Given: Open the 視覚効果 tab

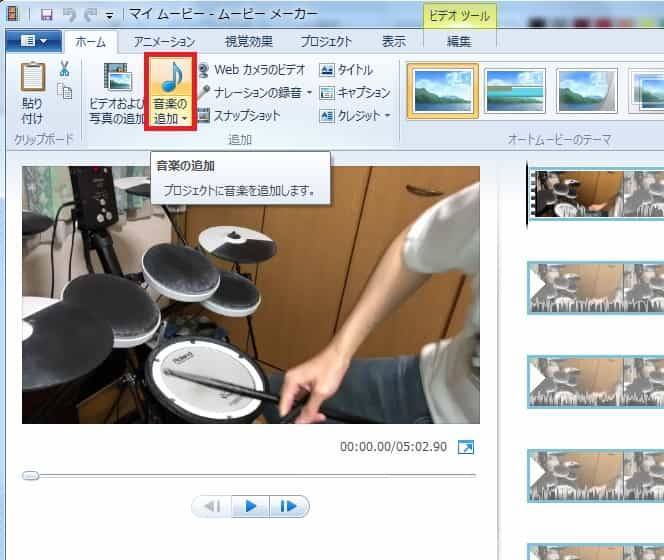Looking at the screenshot, I should pos(249,42).
